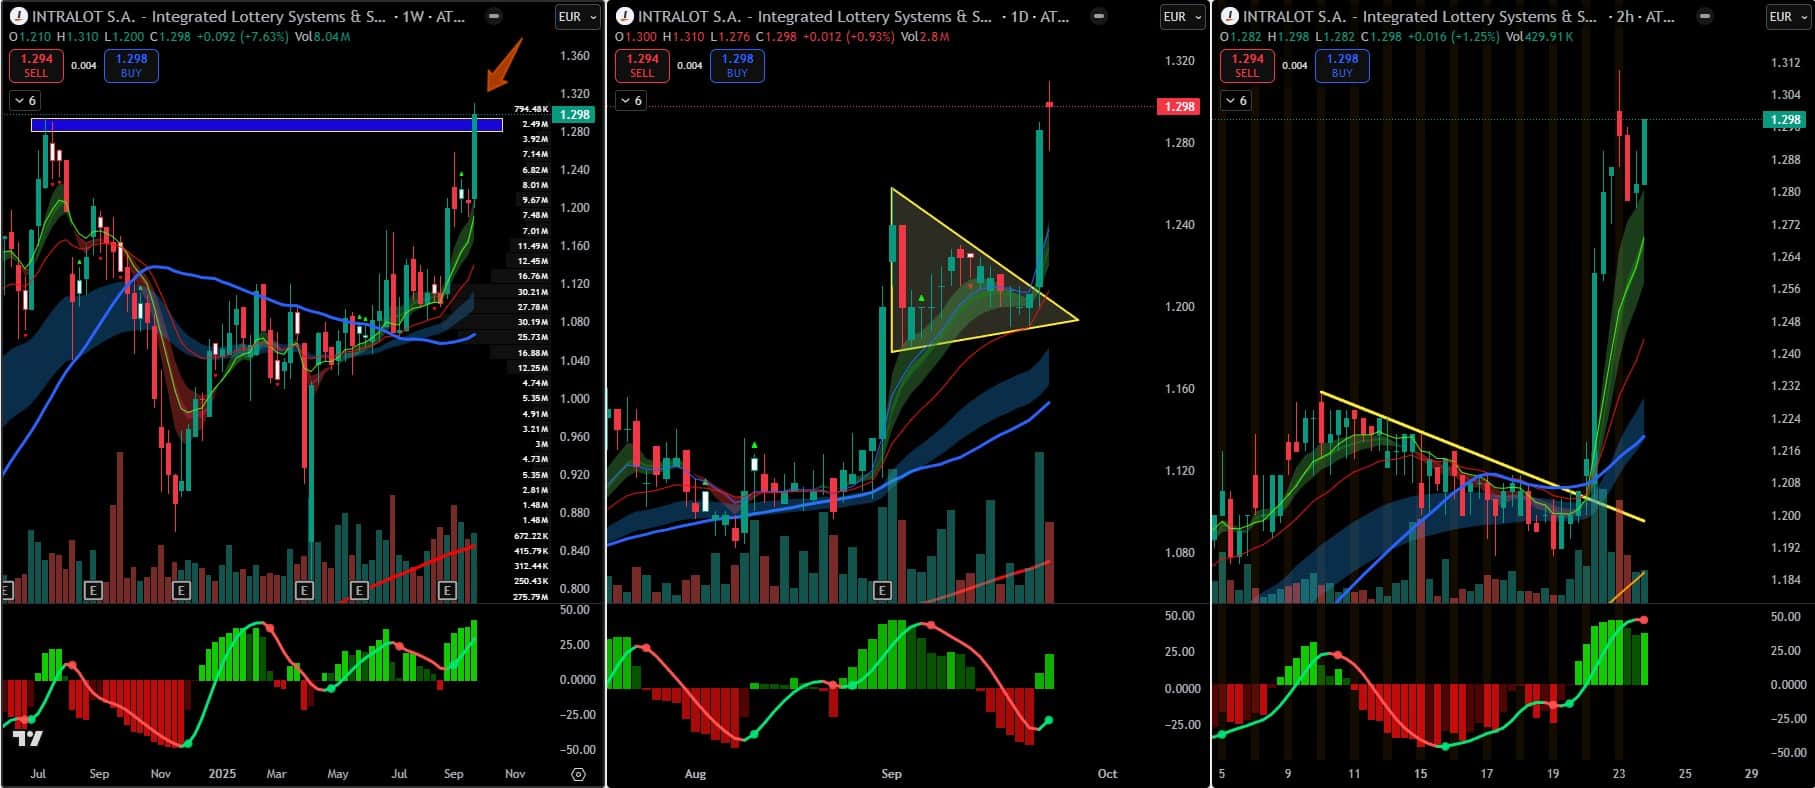This screenshot has height=788, width=1815.
Task: Open EUR currency dropdown on daily chart
Action: point(1182,17)
